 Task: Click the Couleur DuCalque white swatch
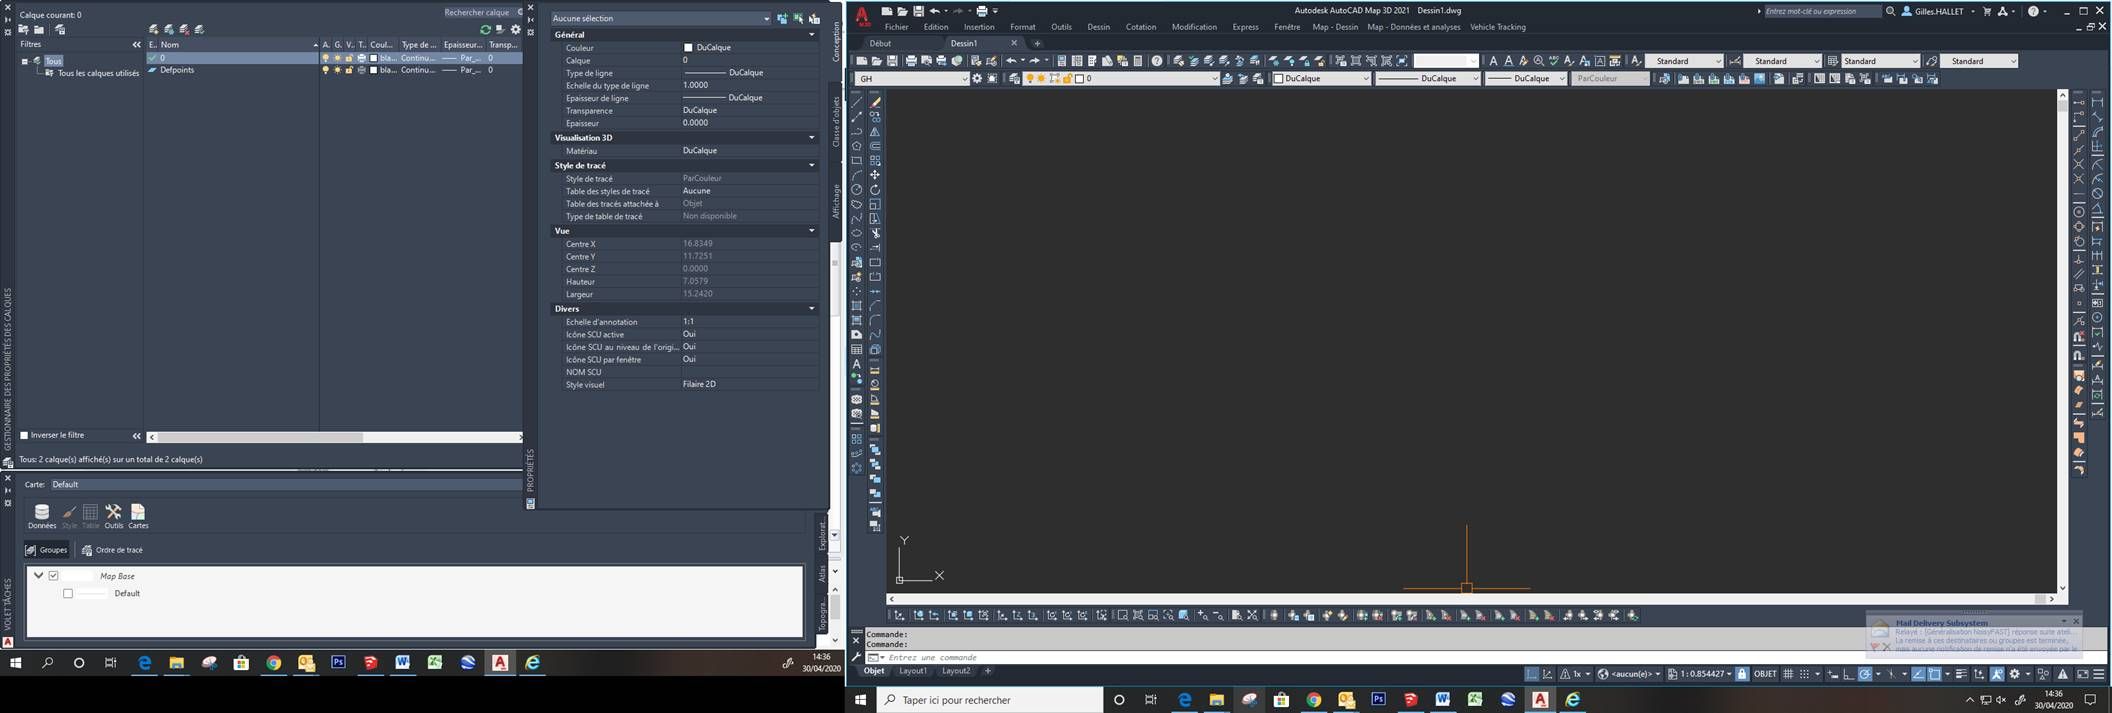coord(688,48)
